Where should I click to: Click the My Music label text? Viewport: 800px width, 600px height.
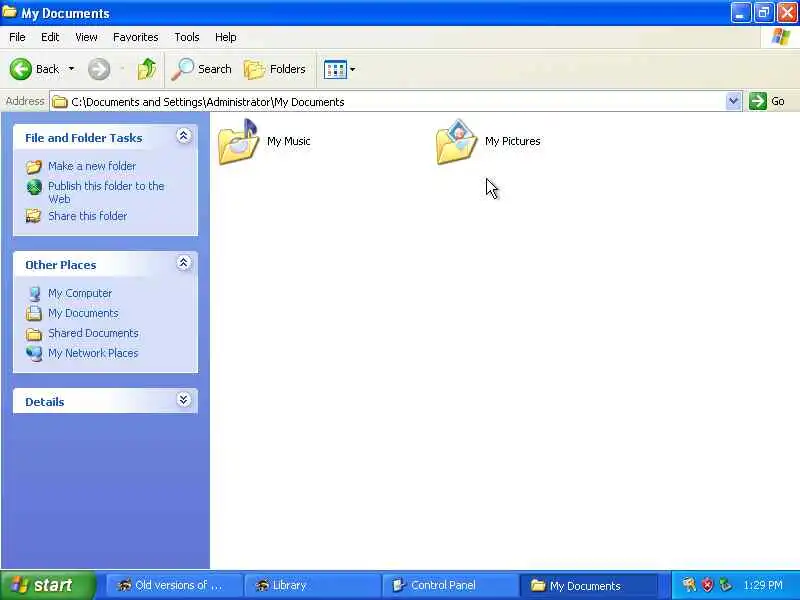pyautogui.click(x=289, y=141)
